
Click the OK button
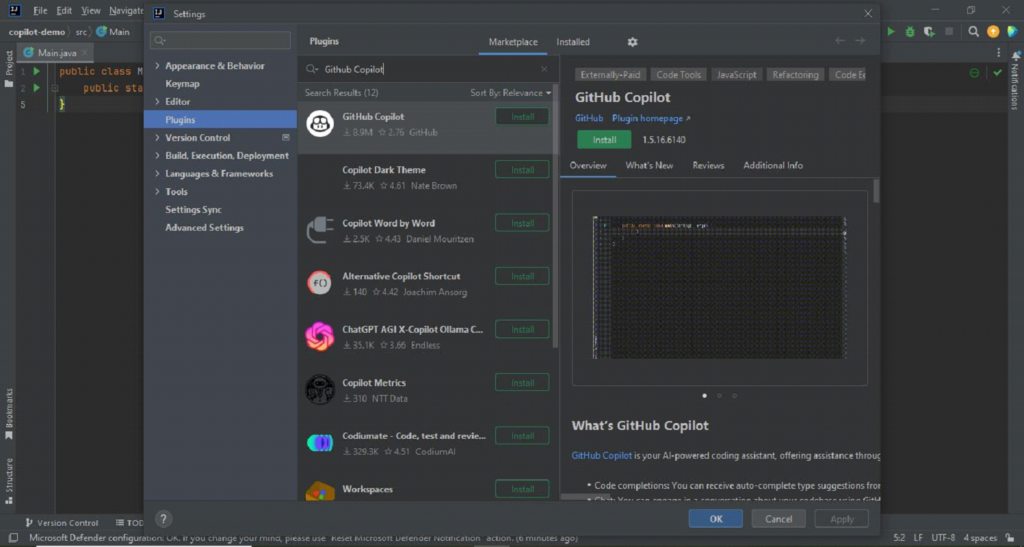click(x=716, y=519)
